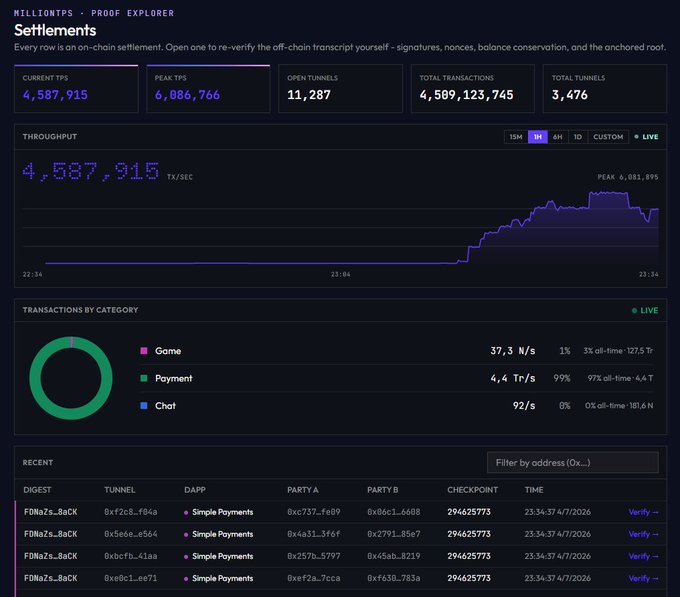Screen dimensions: 680x597
Task: Verify settlement for tunnel 0xbcfb…41aa
Action: pos(643,556)
